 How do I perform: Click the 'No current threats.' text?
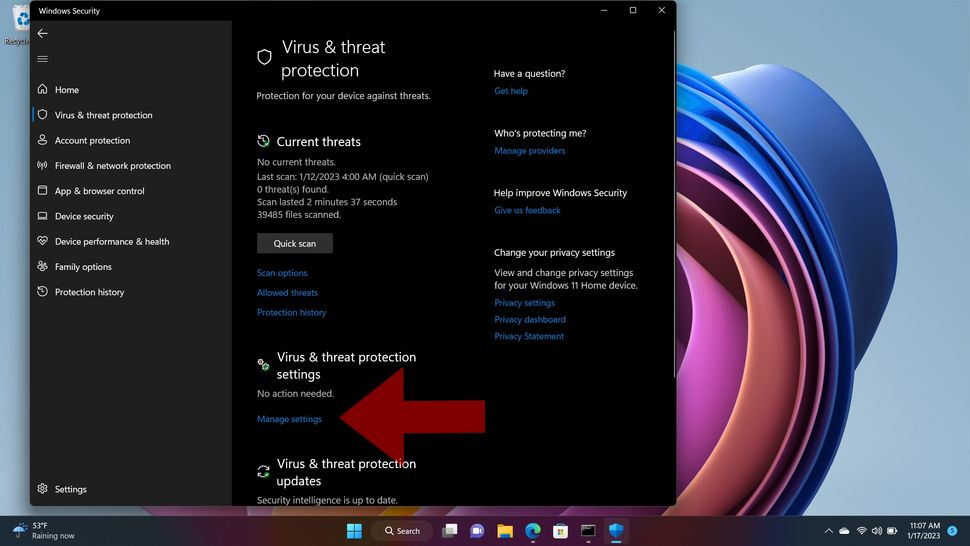pyautogui.click(x=296, y=162)
